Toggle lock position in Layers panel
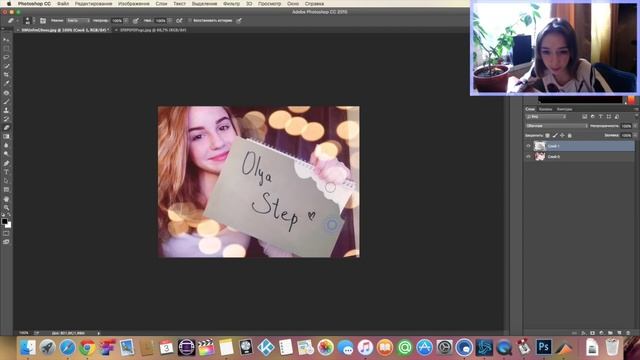Screen dimensions: 640x360 [562, 135]
